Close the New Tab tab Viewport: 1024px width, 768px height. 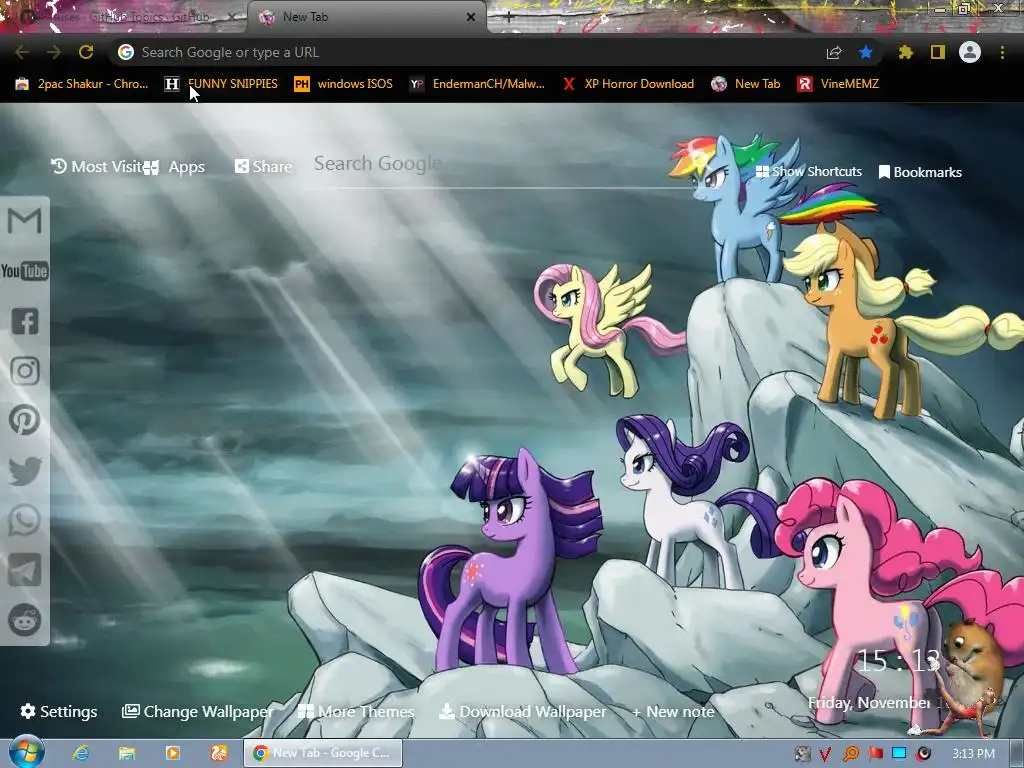(x=471, y=17)
